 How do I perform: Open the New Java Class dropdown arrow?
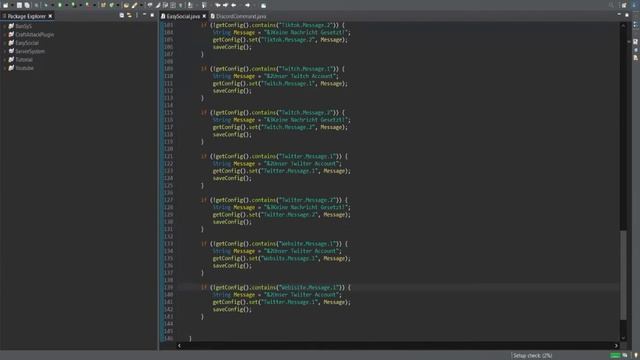click(118, 5)
